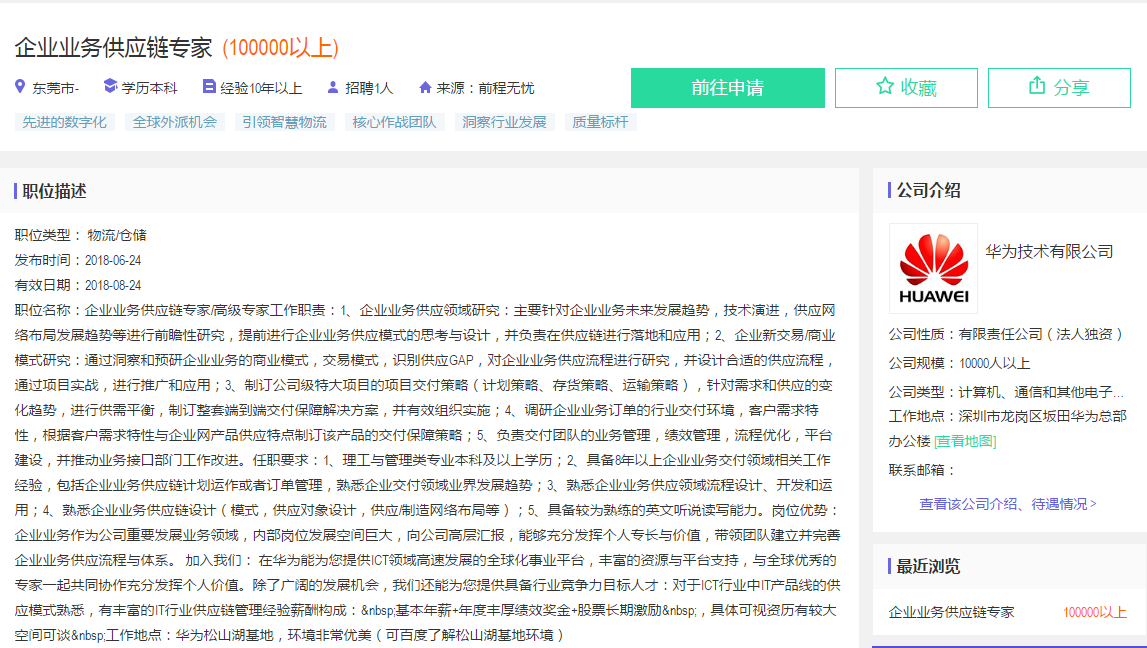Click the 公司类型：计算机、通信 line

tap(1007, 392)
